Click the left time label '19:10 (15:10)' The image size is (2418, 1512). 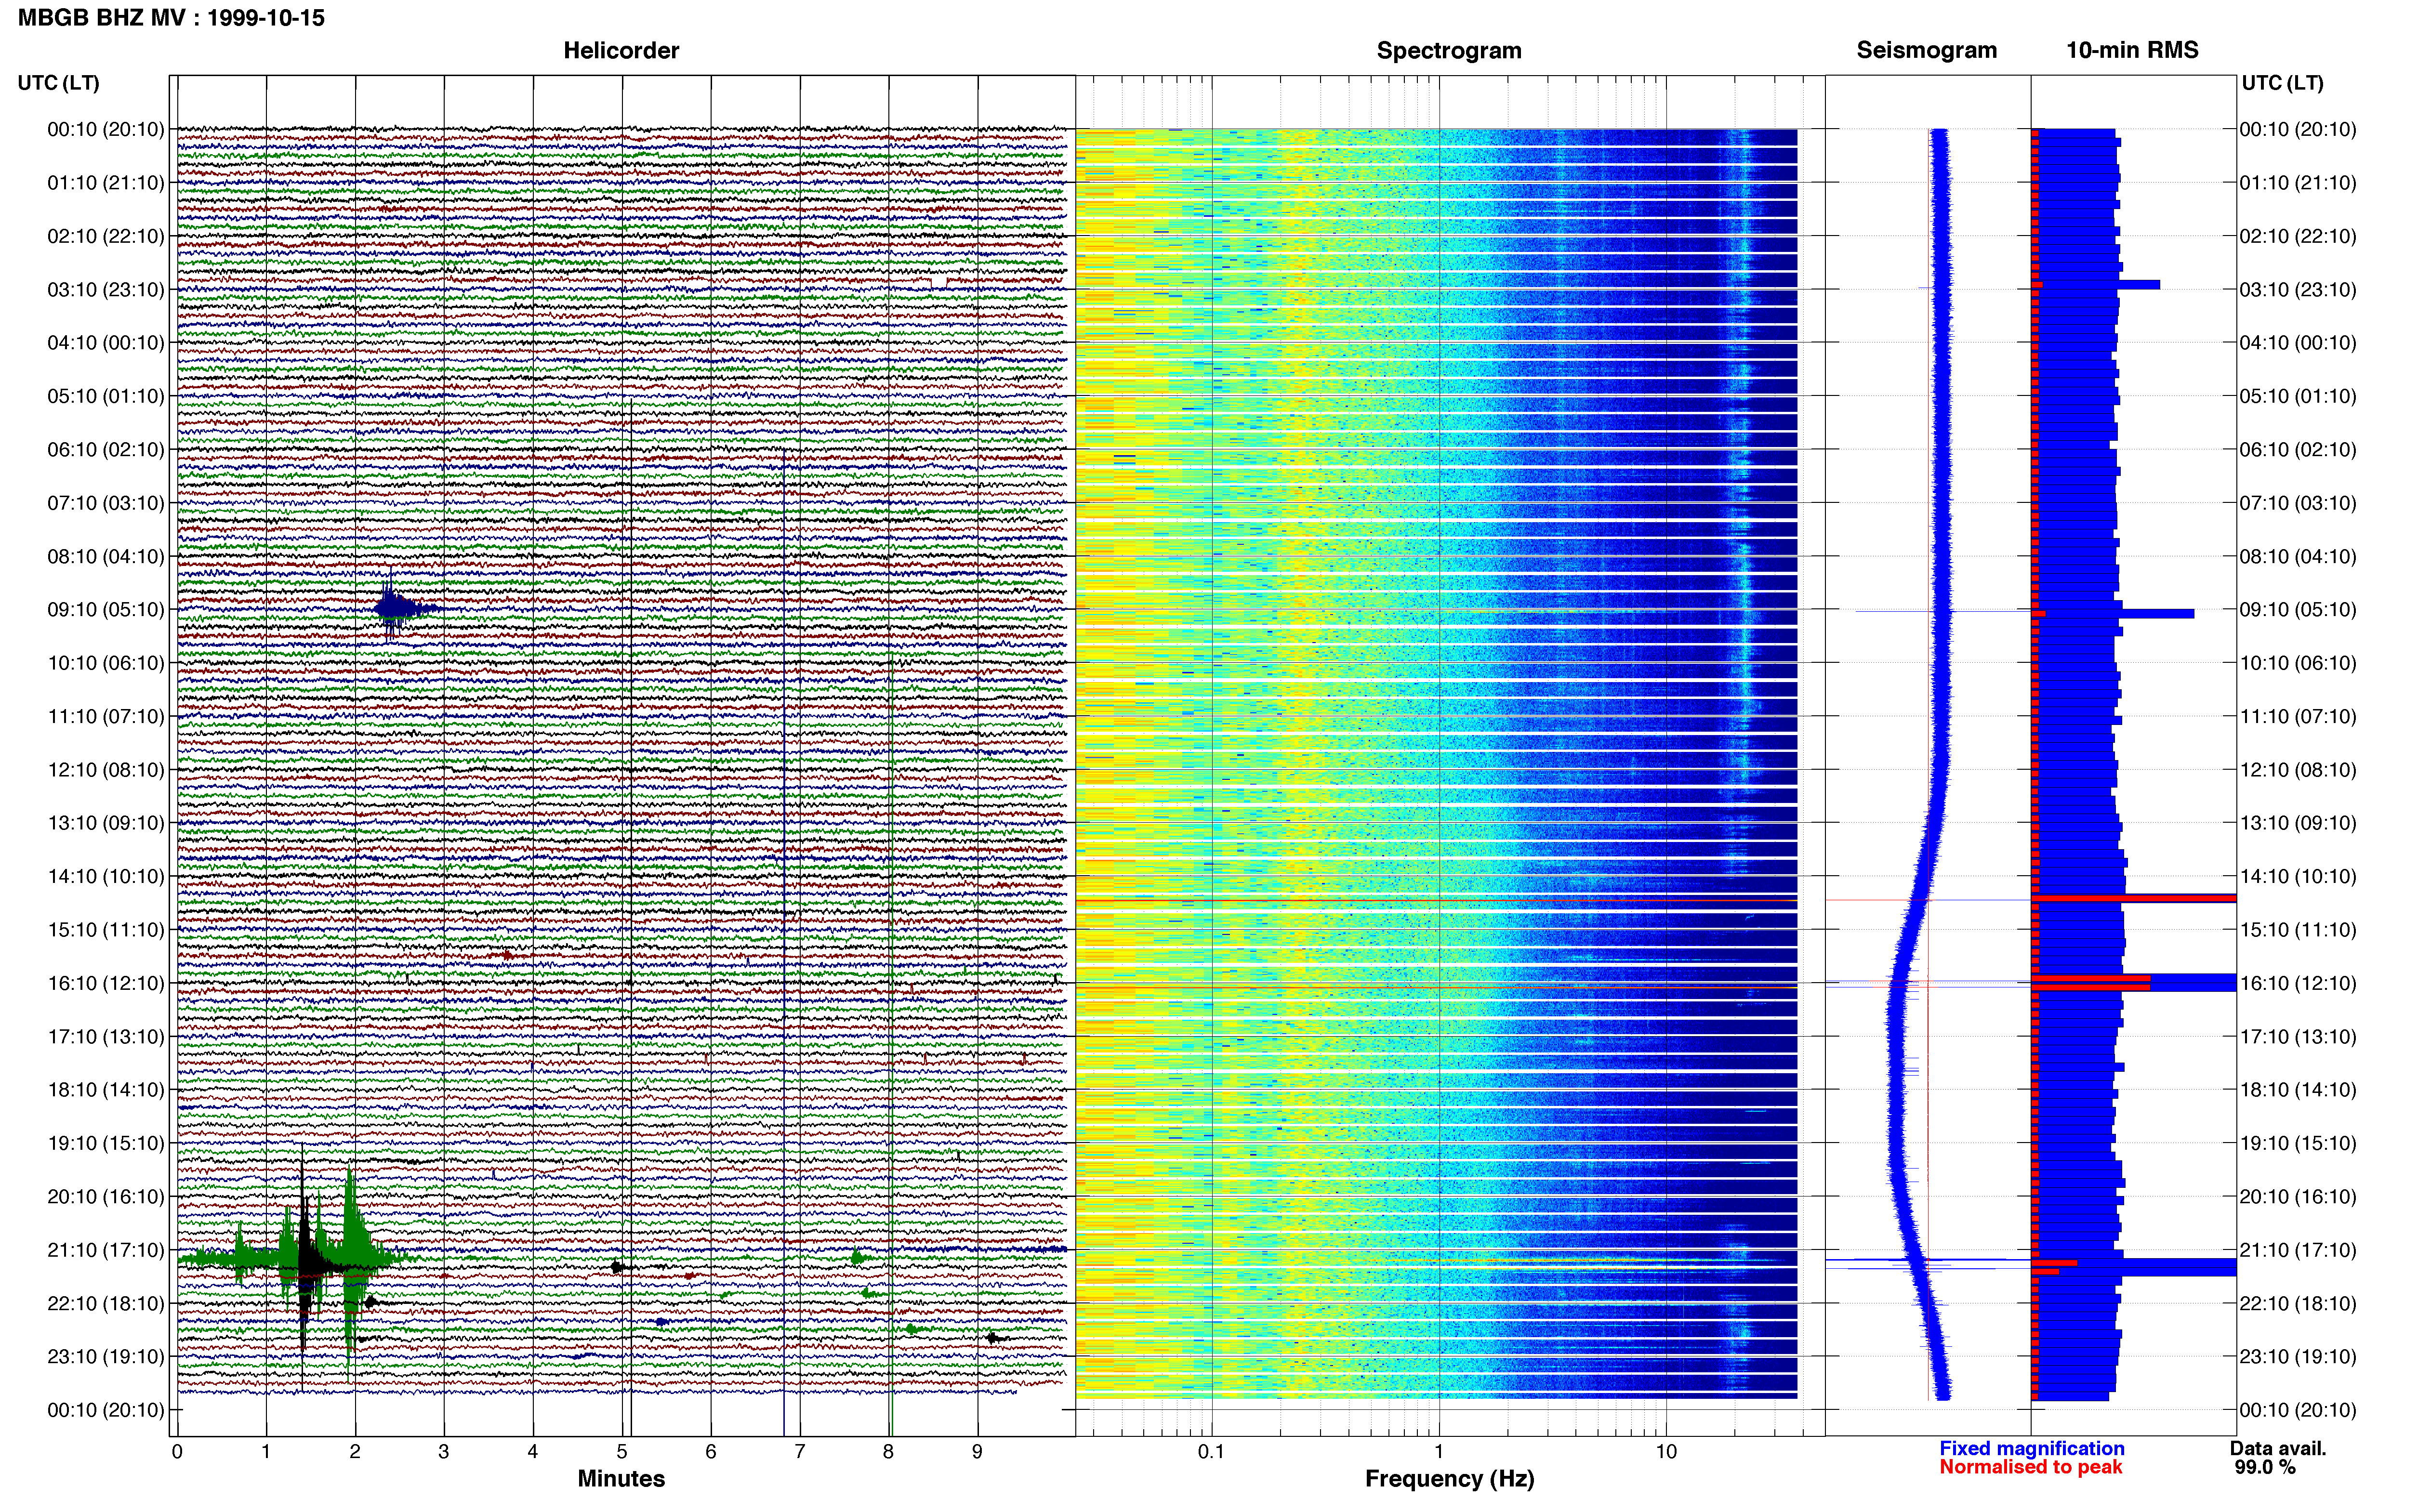(x=105, y=1143)
